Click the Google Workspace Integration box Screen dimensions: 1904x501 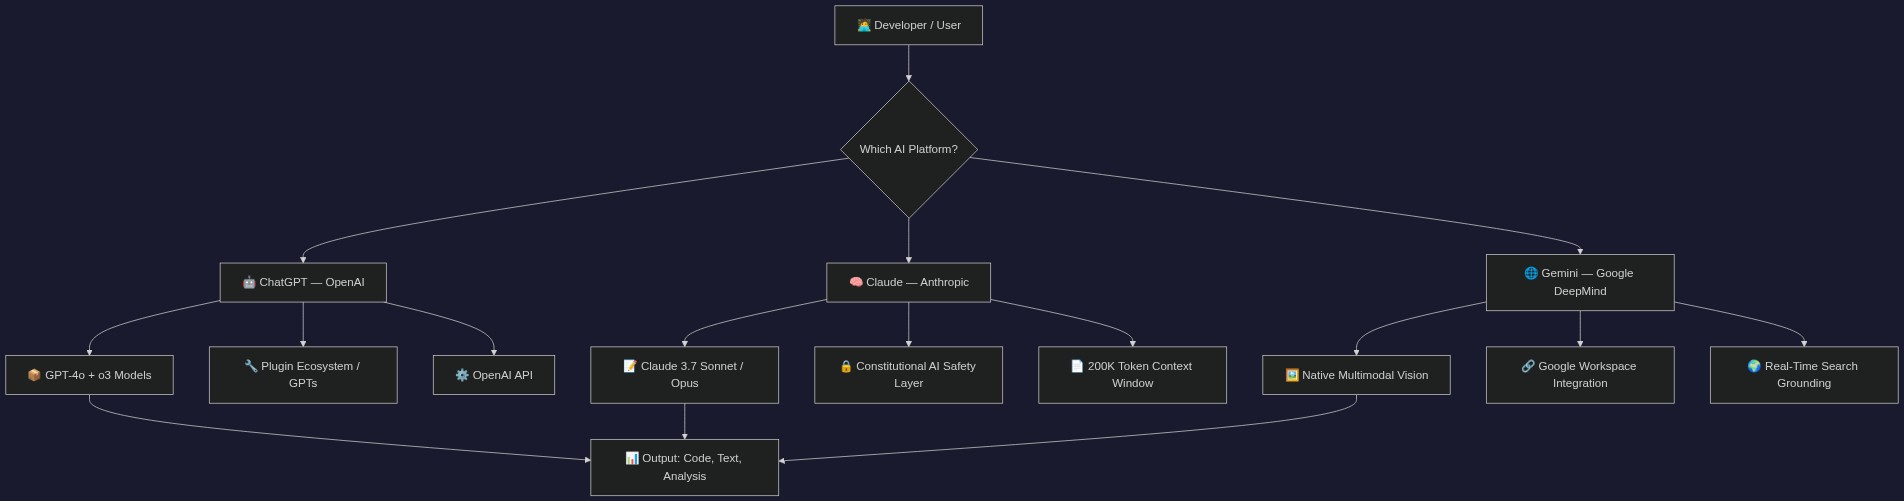click(1580, 375)
